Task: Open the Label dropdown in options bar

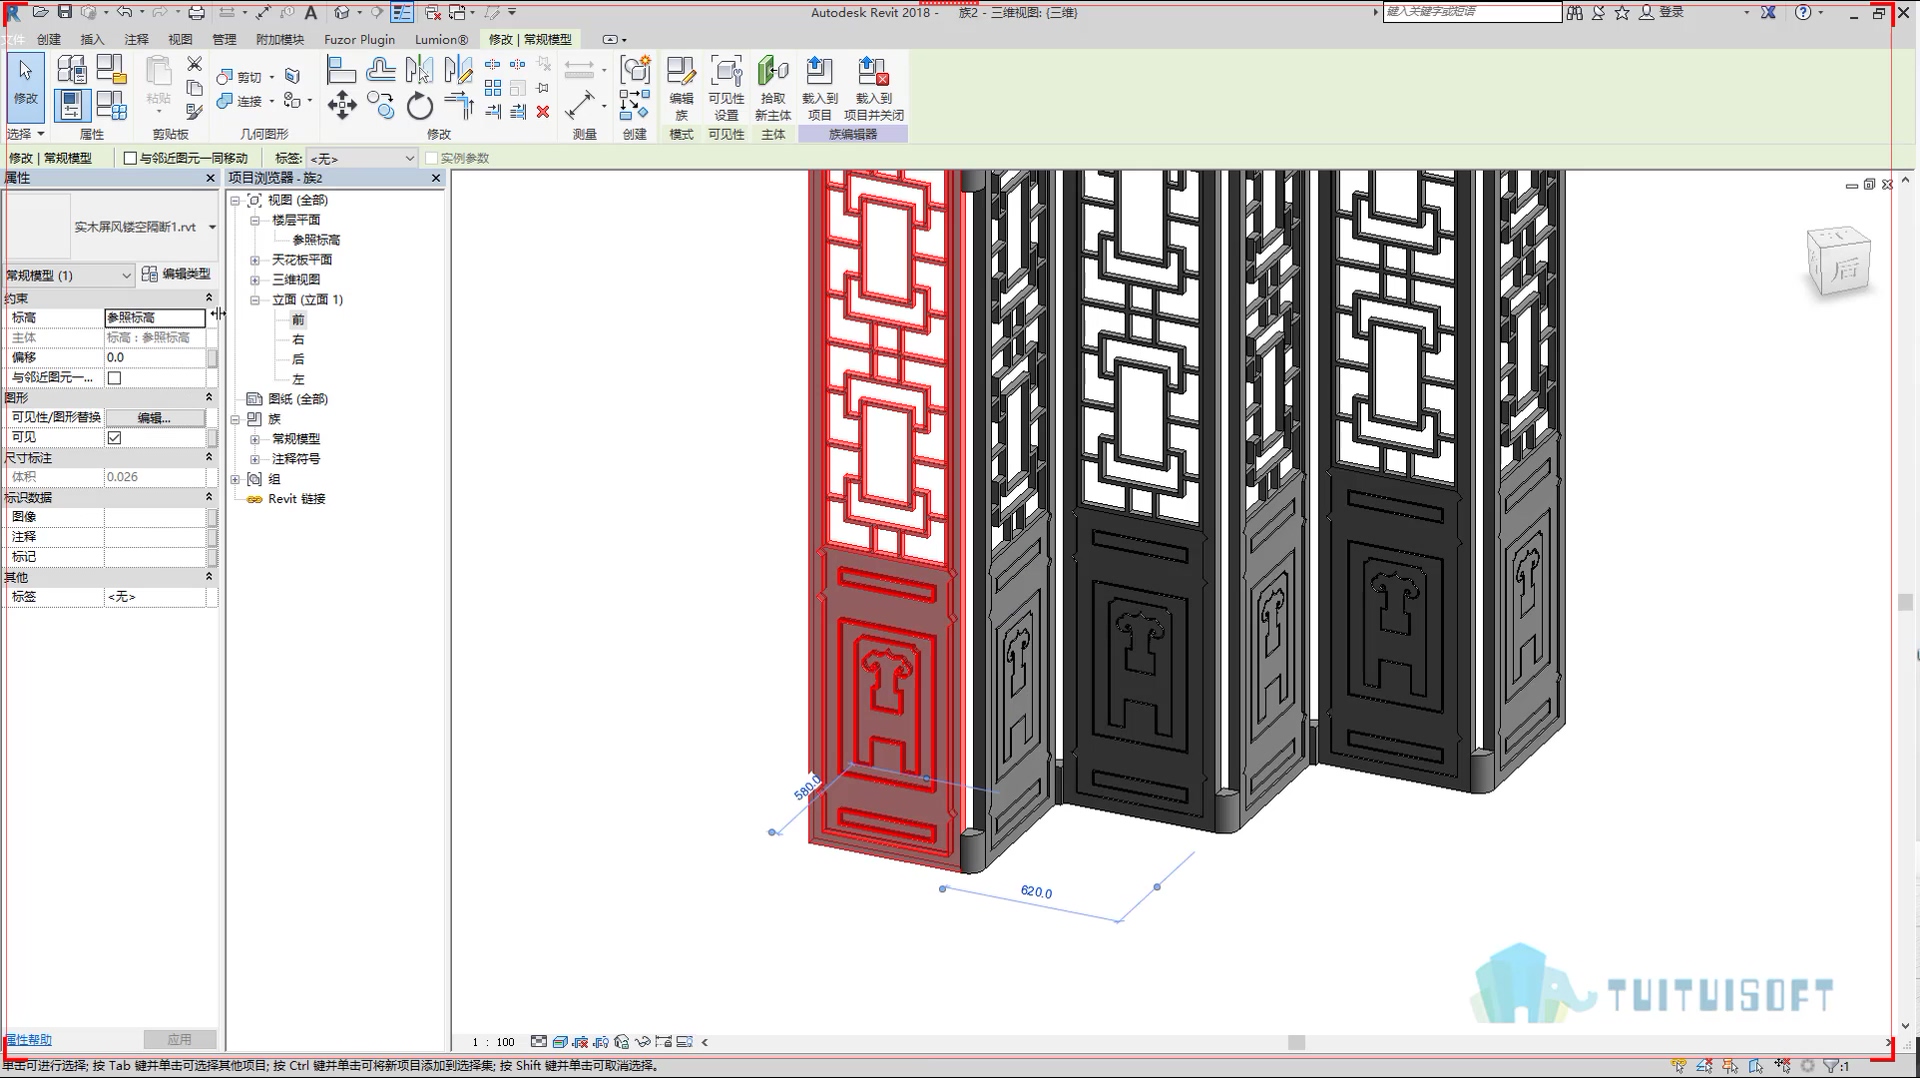Action: pos(361,158)
